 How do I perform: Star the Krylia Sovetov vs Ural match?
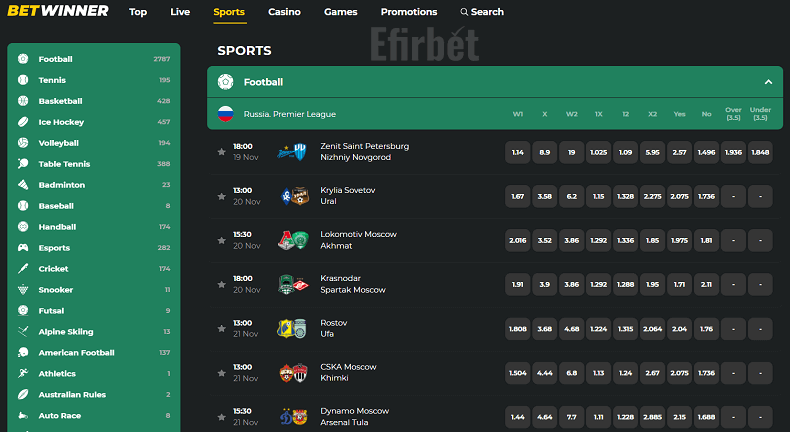coord(221,196)
